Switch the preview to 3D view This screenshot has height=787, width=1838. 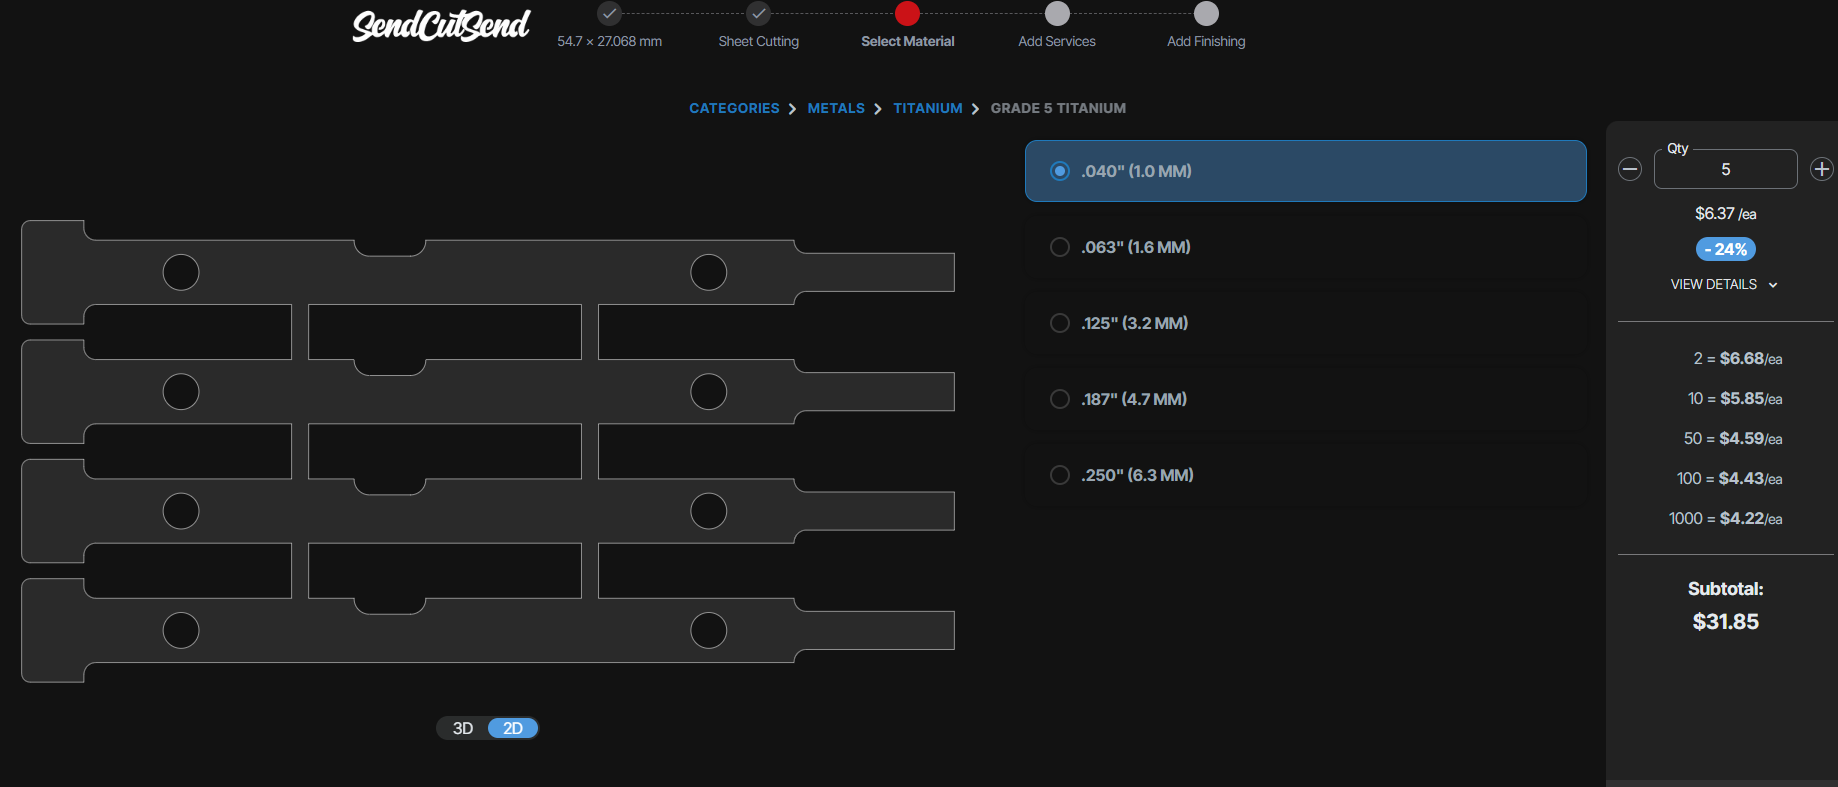coord(463,728)
